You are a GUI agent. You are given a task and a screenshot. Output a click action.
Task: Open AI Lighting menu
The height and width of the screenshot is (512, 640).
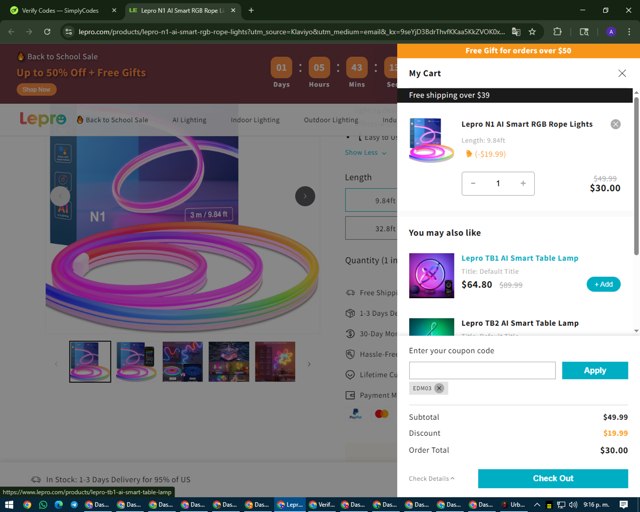coord(189,120)
